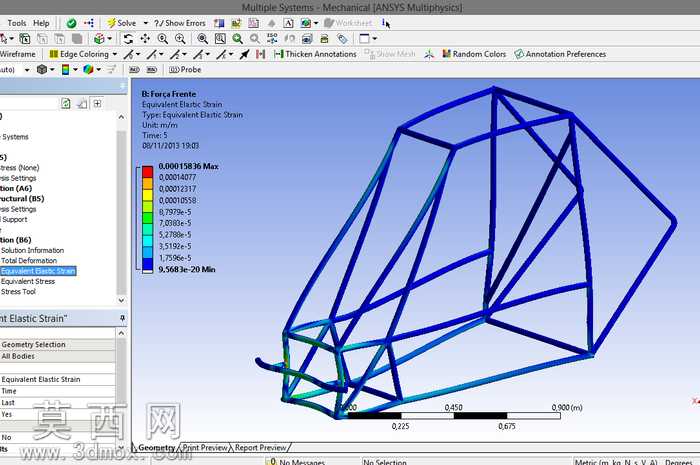Select the Zoom magnifier tool
The width and height of the screenshot is (700, 465).
(x=162, y=39)
